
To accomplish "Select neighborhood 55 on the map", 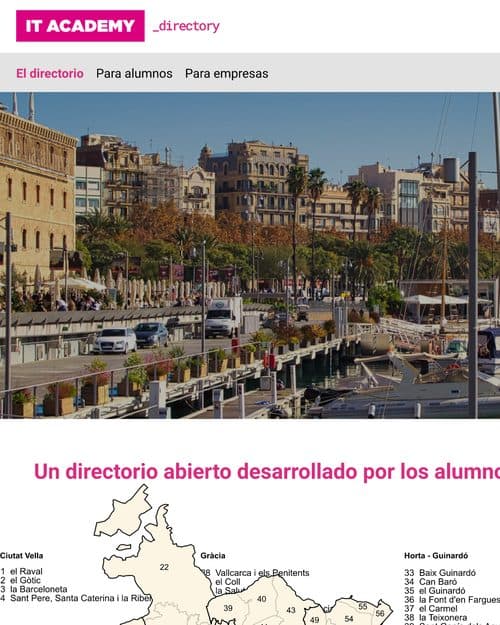I will (x=362, y=606).
